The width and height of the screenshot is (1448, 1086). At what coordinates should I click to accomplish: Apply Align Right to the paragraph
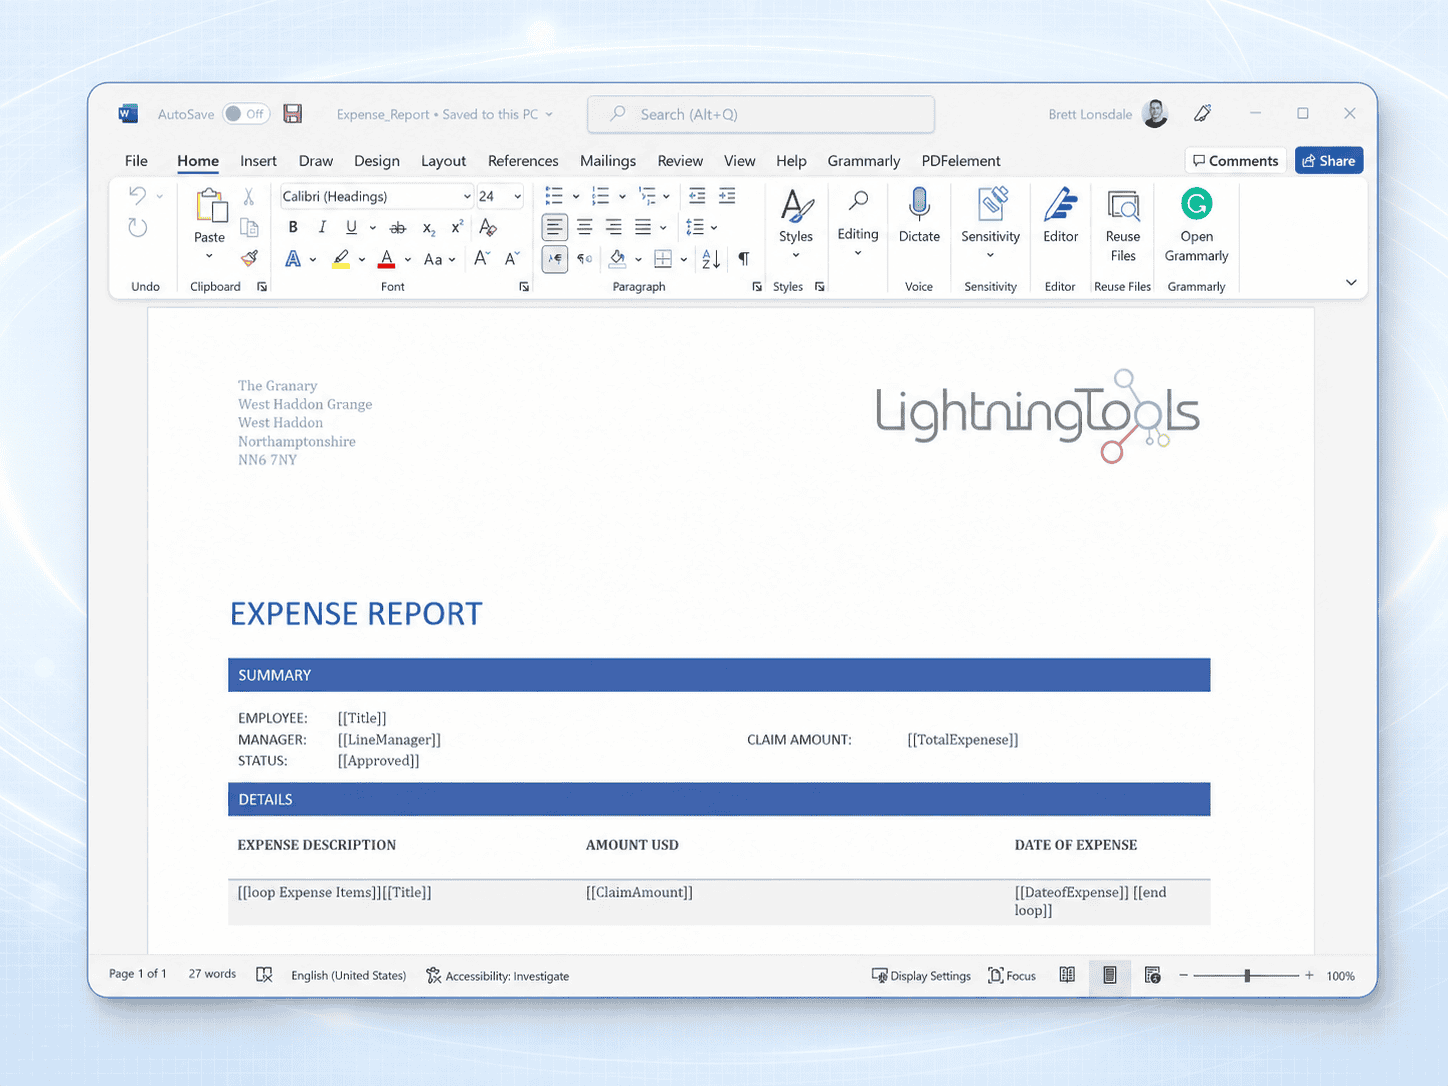tap(613, 227)
